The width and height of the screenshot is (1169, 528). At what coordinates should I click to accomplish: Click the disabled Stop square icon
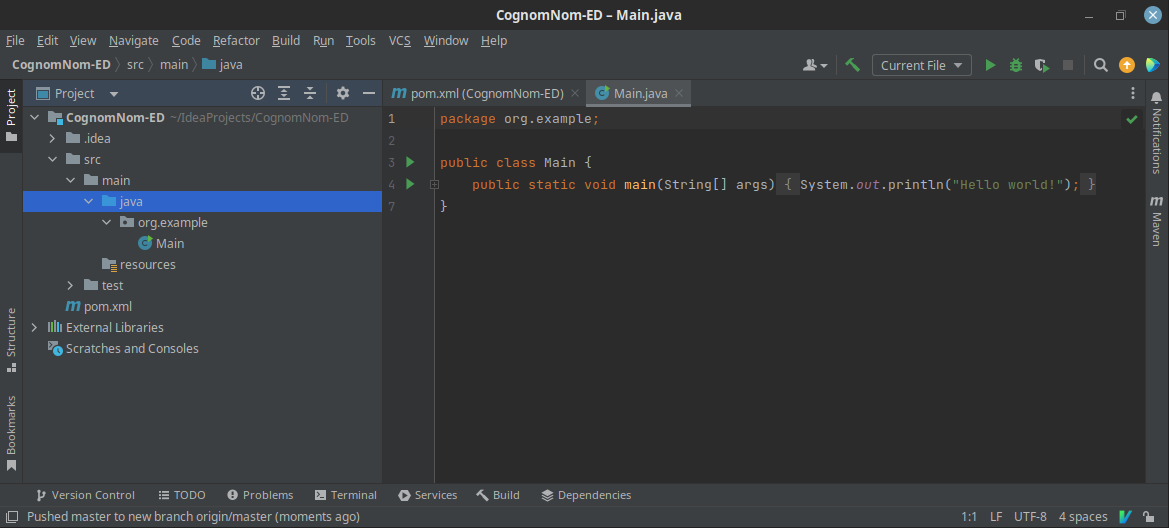1068,65
